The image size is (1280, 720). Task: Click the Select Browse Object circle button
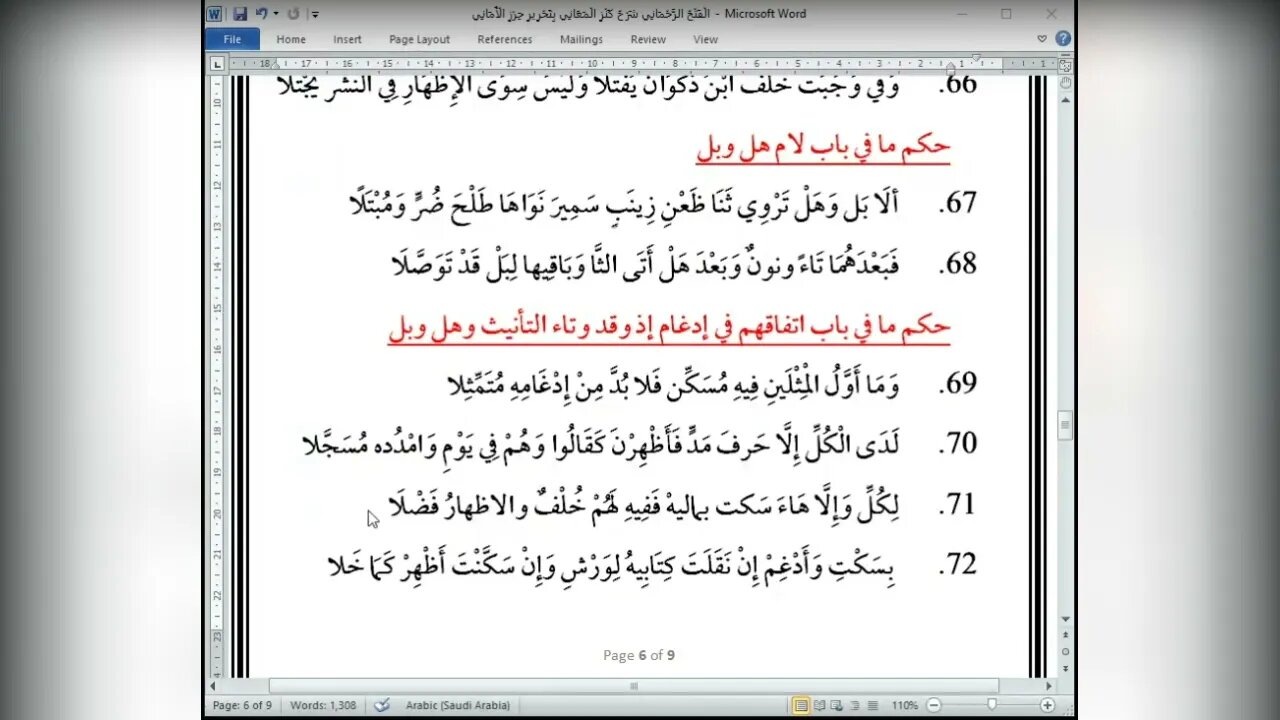pyautogui.click(x=1065, y=653)
